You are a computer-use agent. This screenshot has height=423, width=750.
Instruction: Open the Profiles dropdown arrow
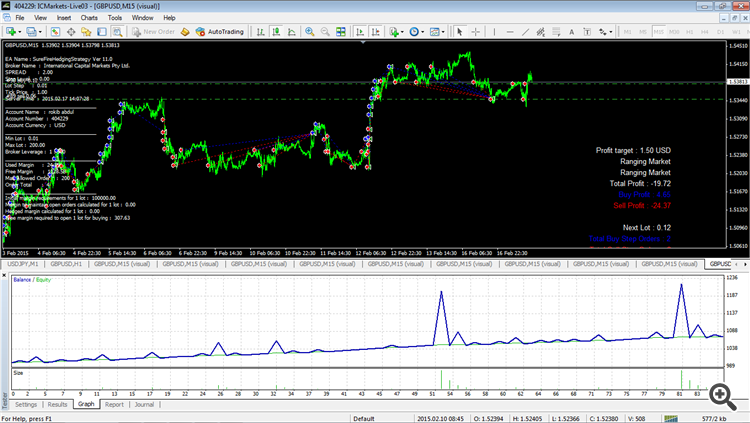[x=41, y=31]
